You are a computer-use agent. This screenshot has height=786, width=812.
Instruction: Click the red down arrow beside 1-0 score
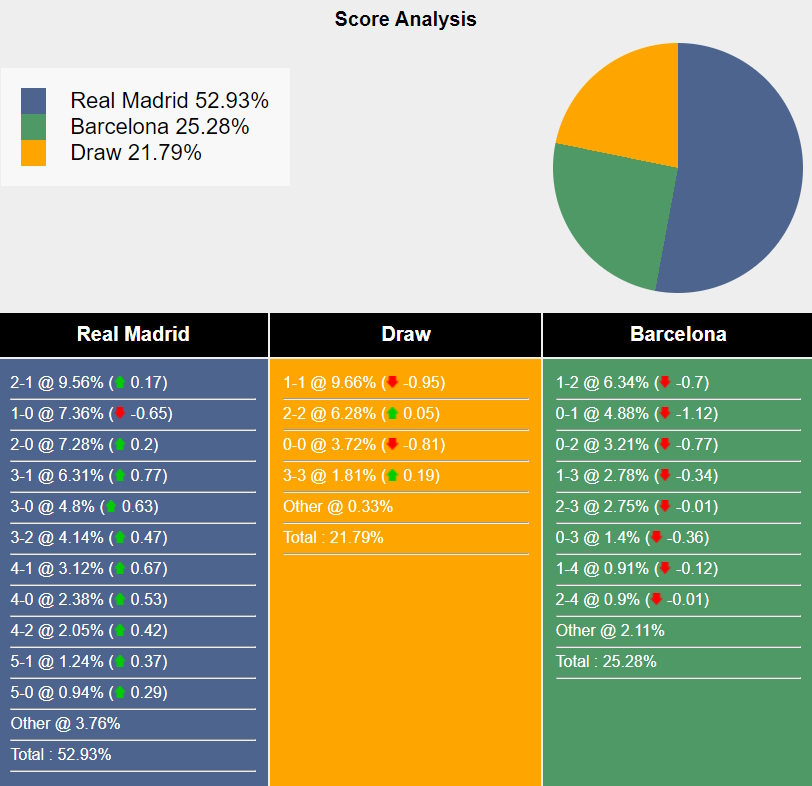click(x=120, y=413)
